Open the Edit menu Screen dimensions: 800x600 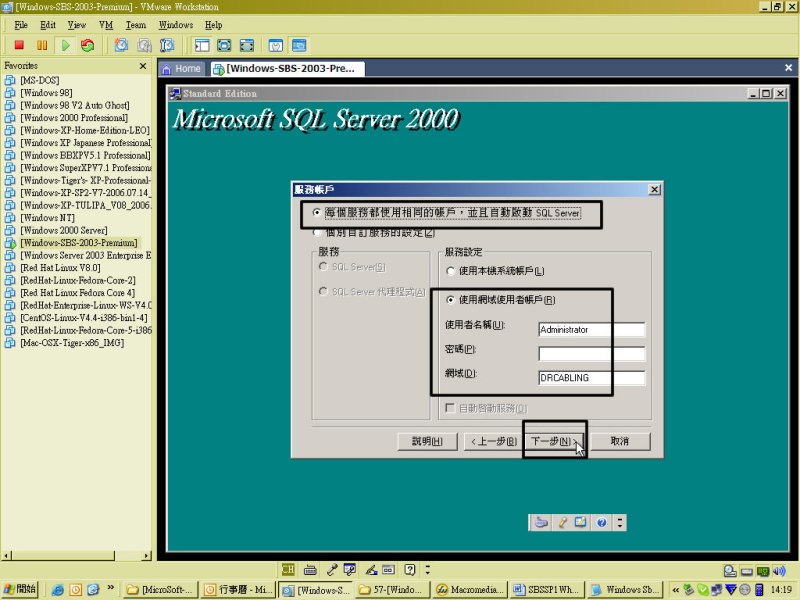(48, 25)
